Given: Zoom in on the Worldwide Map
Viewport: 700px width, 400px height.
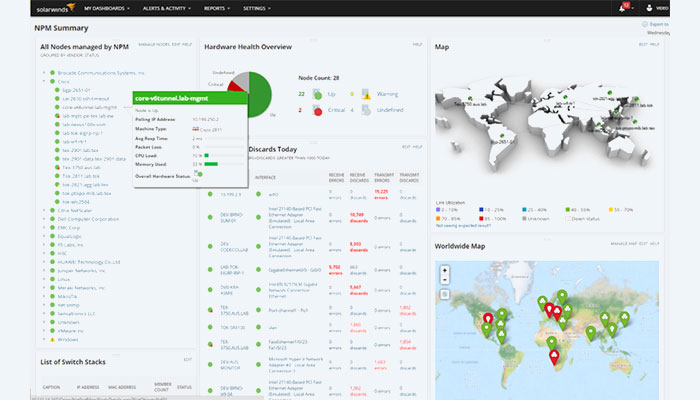Looking at the screenshot, I should [x=445, y=271].
